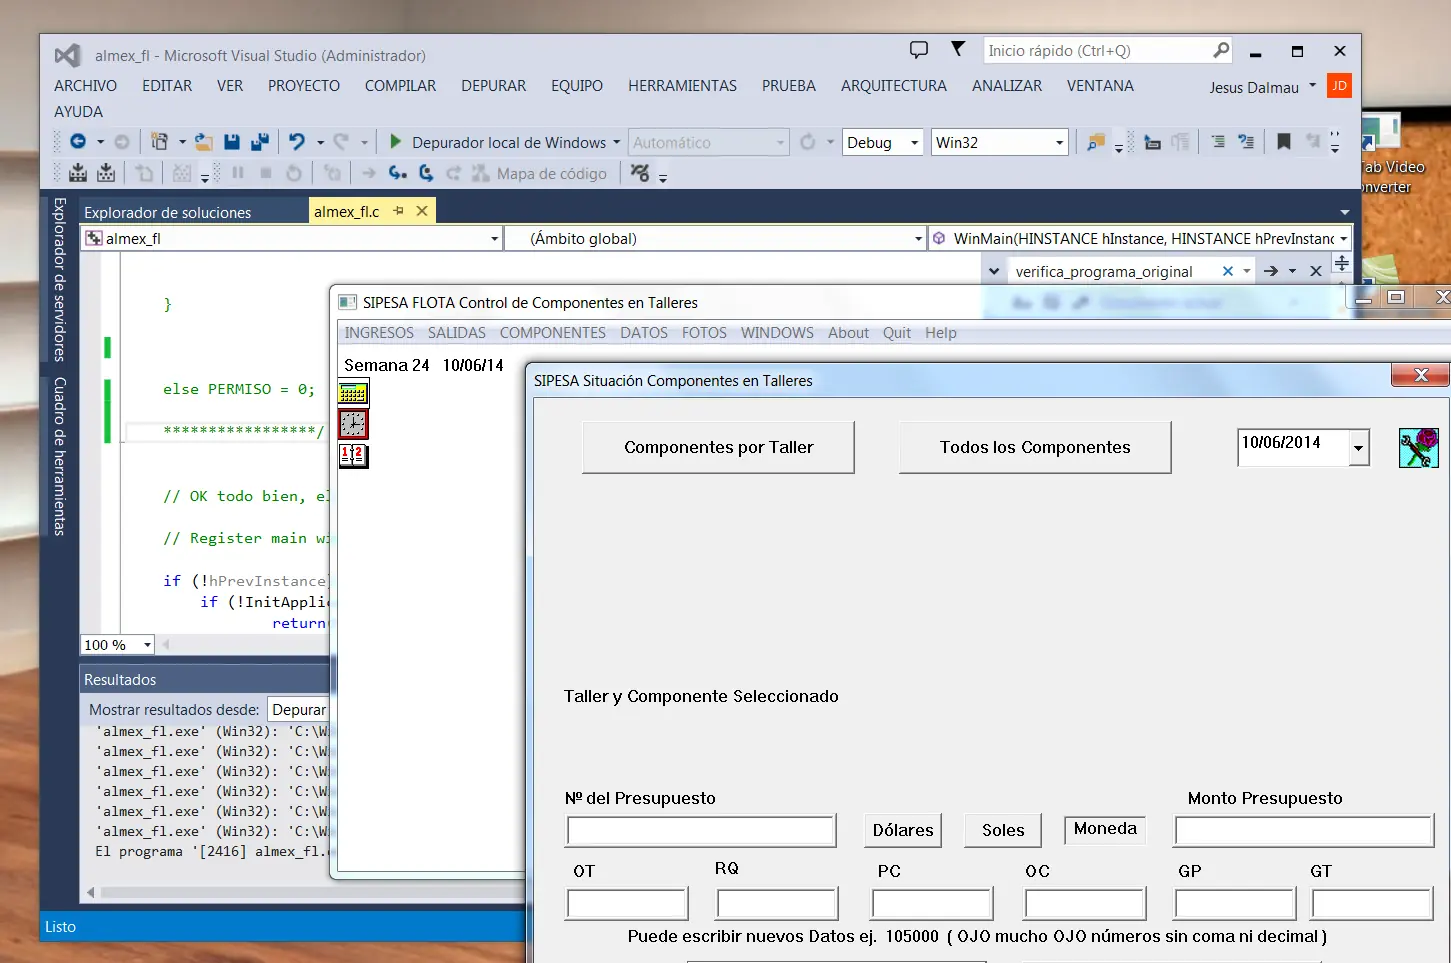Screen dimensions: 1451x963
Task: Open the HERRAMIENTAS menu
Action: (x=682, y=86)
